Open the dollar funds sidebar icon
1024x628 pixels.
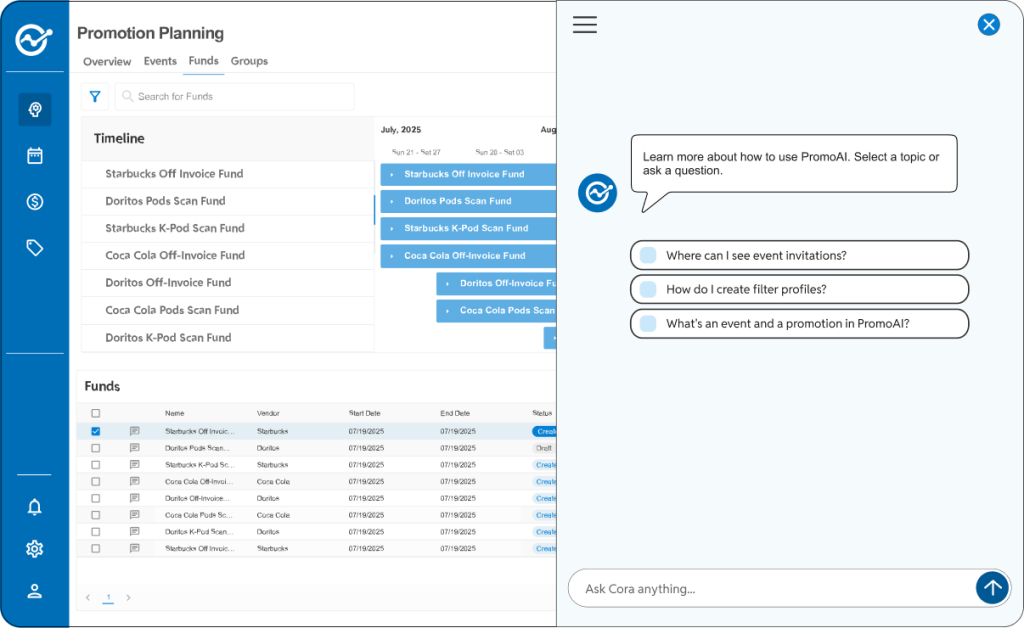pyautogui.click(x=35, y=202)
